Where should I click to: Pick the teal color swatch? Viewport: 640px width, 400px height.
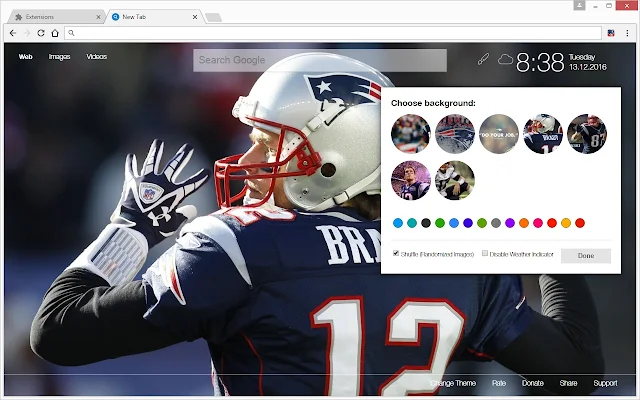tap(412, 223)
